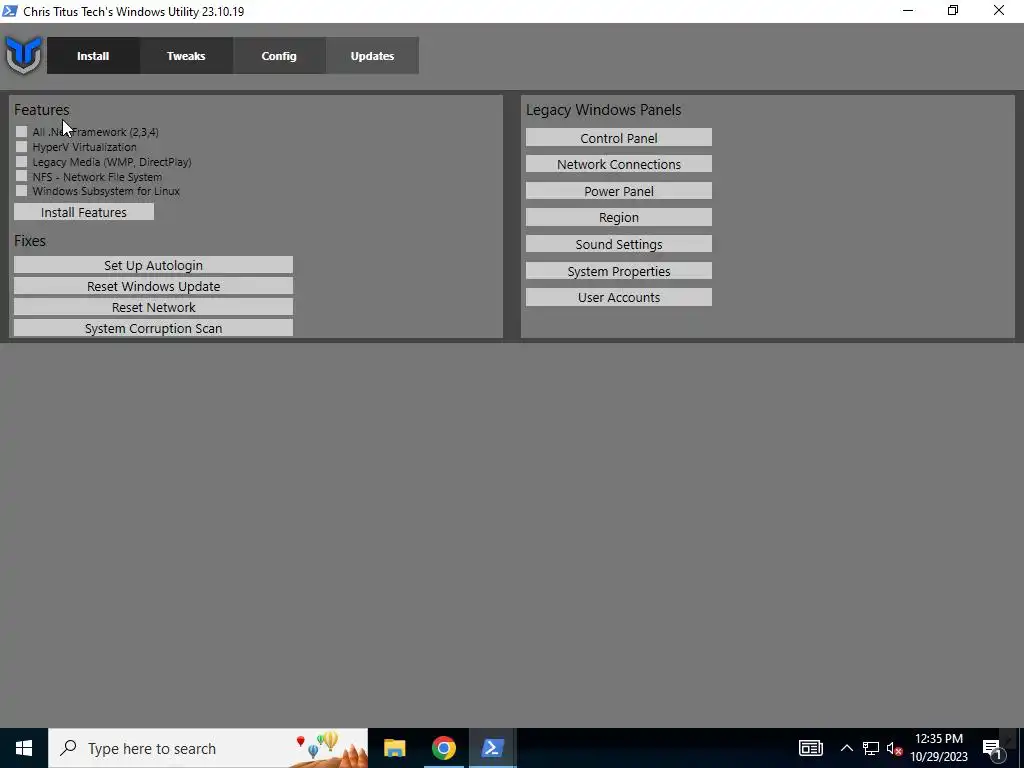Open the Windows Start menu
Image resolution: width=1024 pixels, height=768 pixels.
24,748
